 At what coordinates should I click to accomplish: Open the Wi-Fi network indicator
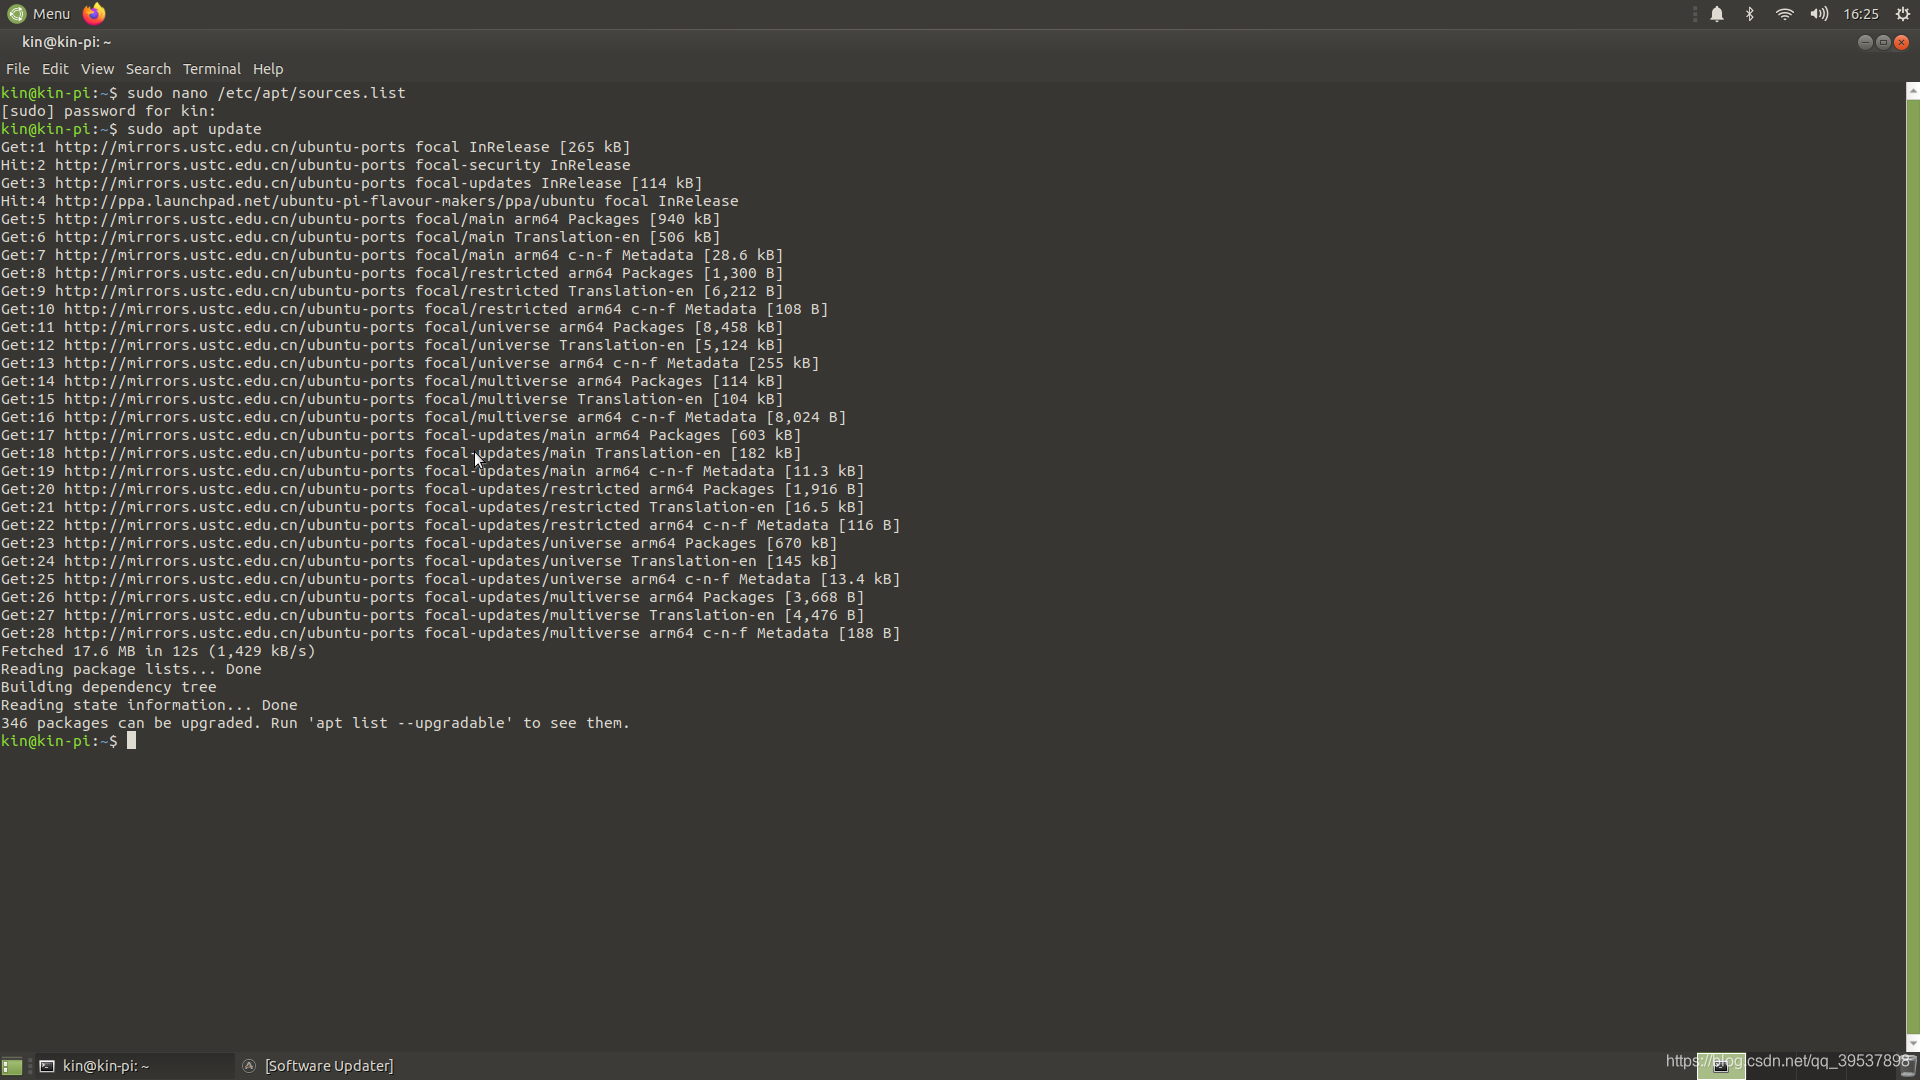(1785, 14)
